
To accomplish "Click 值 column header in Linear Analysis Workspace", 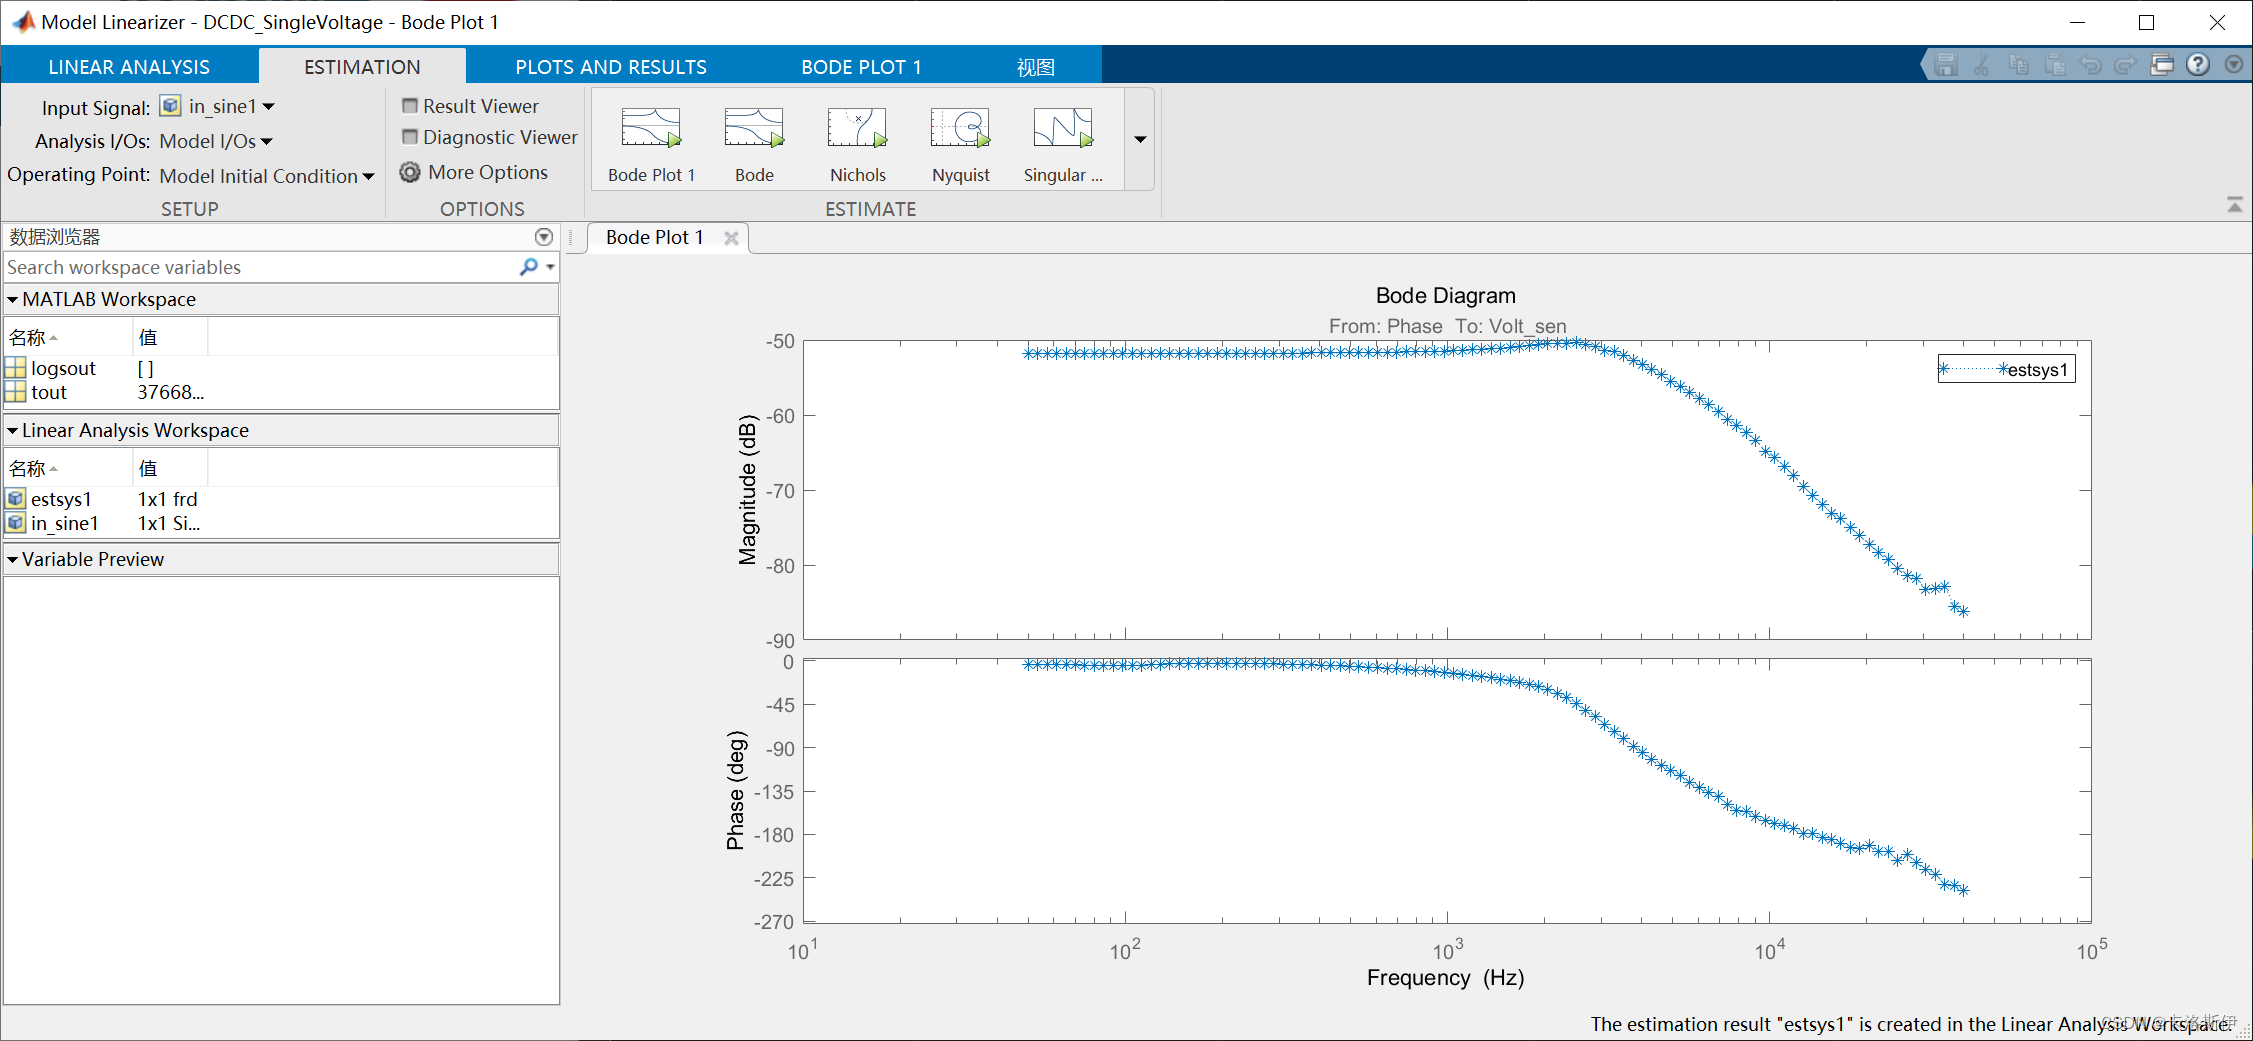I will click(x=170, y=468).
